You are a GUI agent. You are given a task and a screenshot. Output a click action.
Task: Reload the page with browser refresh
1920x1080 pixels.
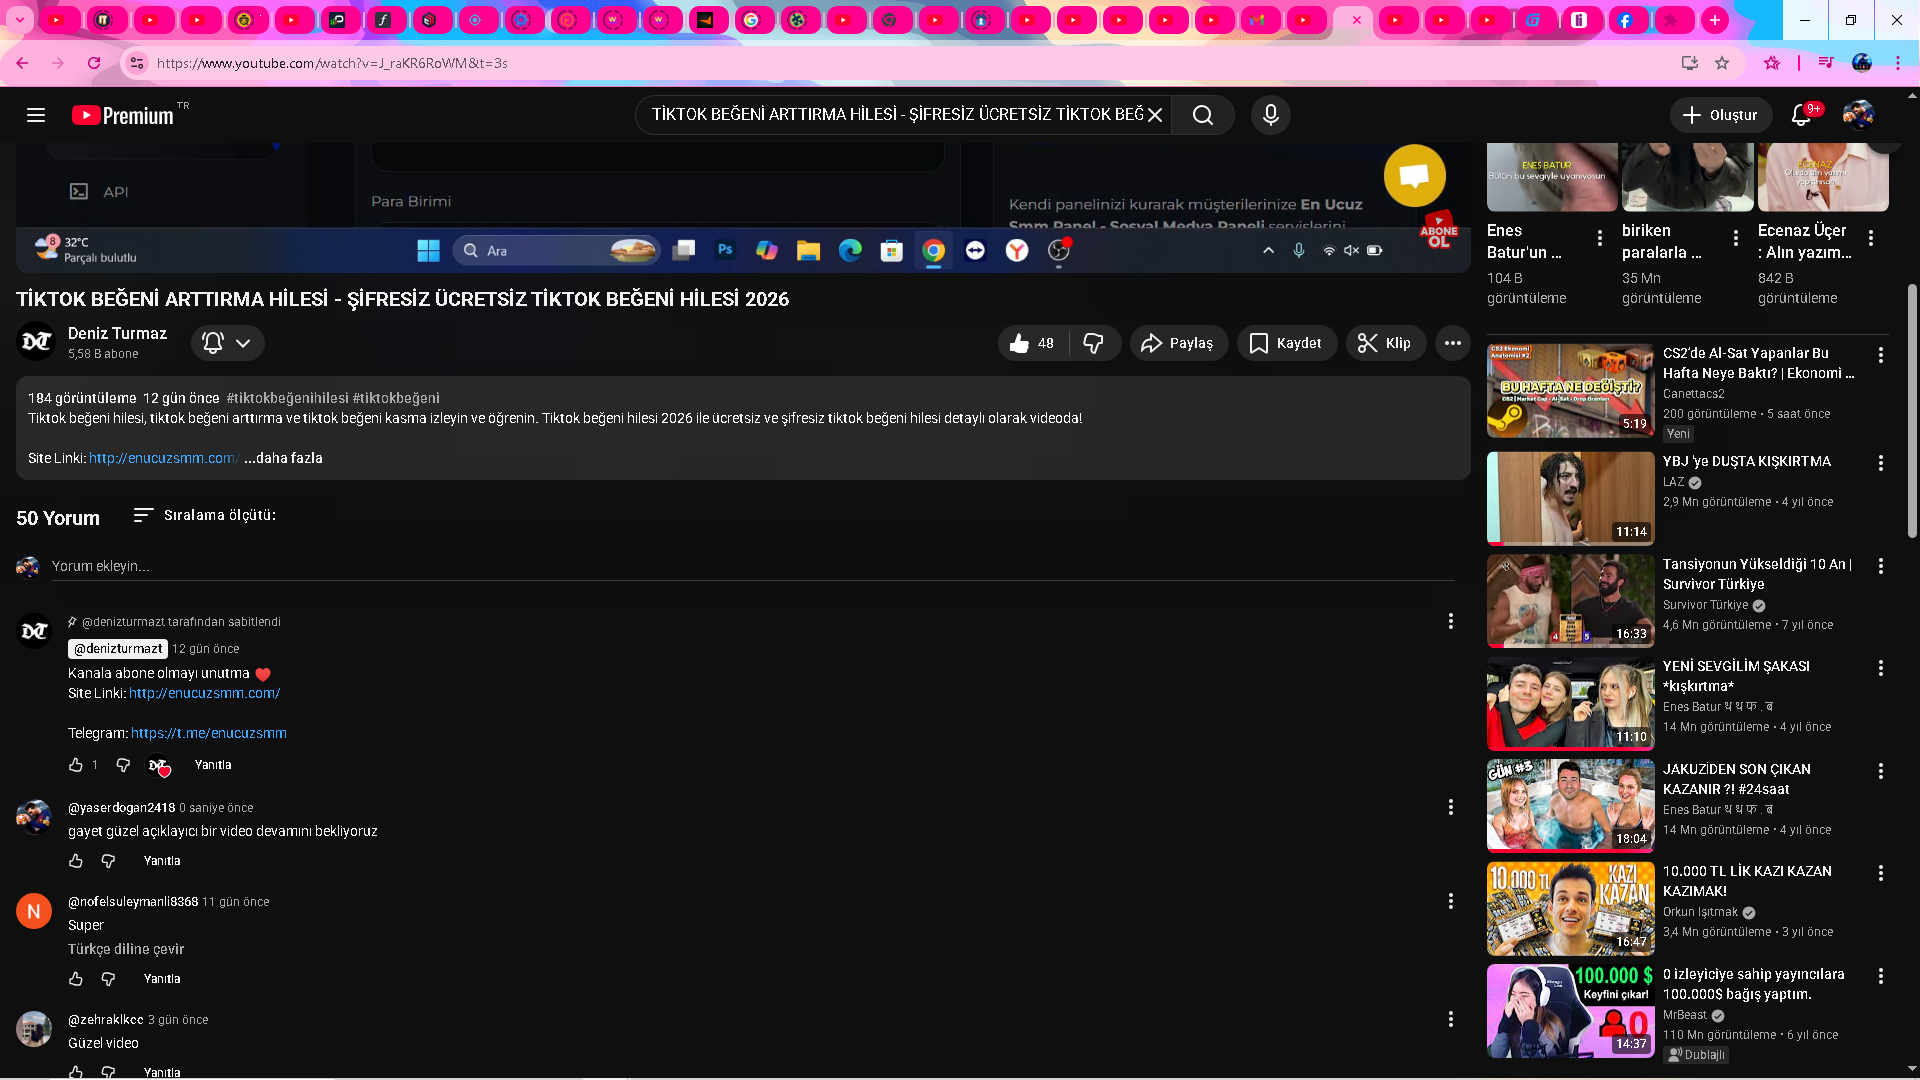pos(94,63)
